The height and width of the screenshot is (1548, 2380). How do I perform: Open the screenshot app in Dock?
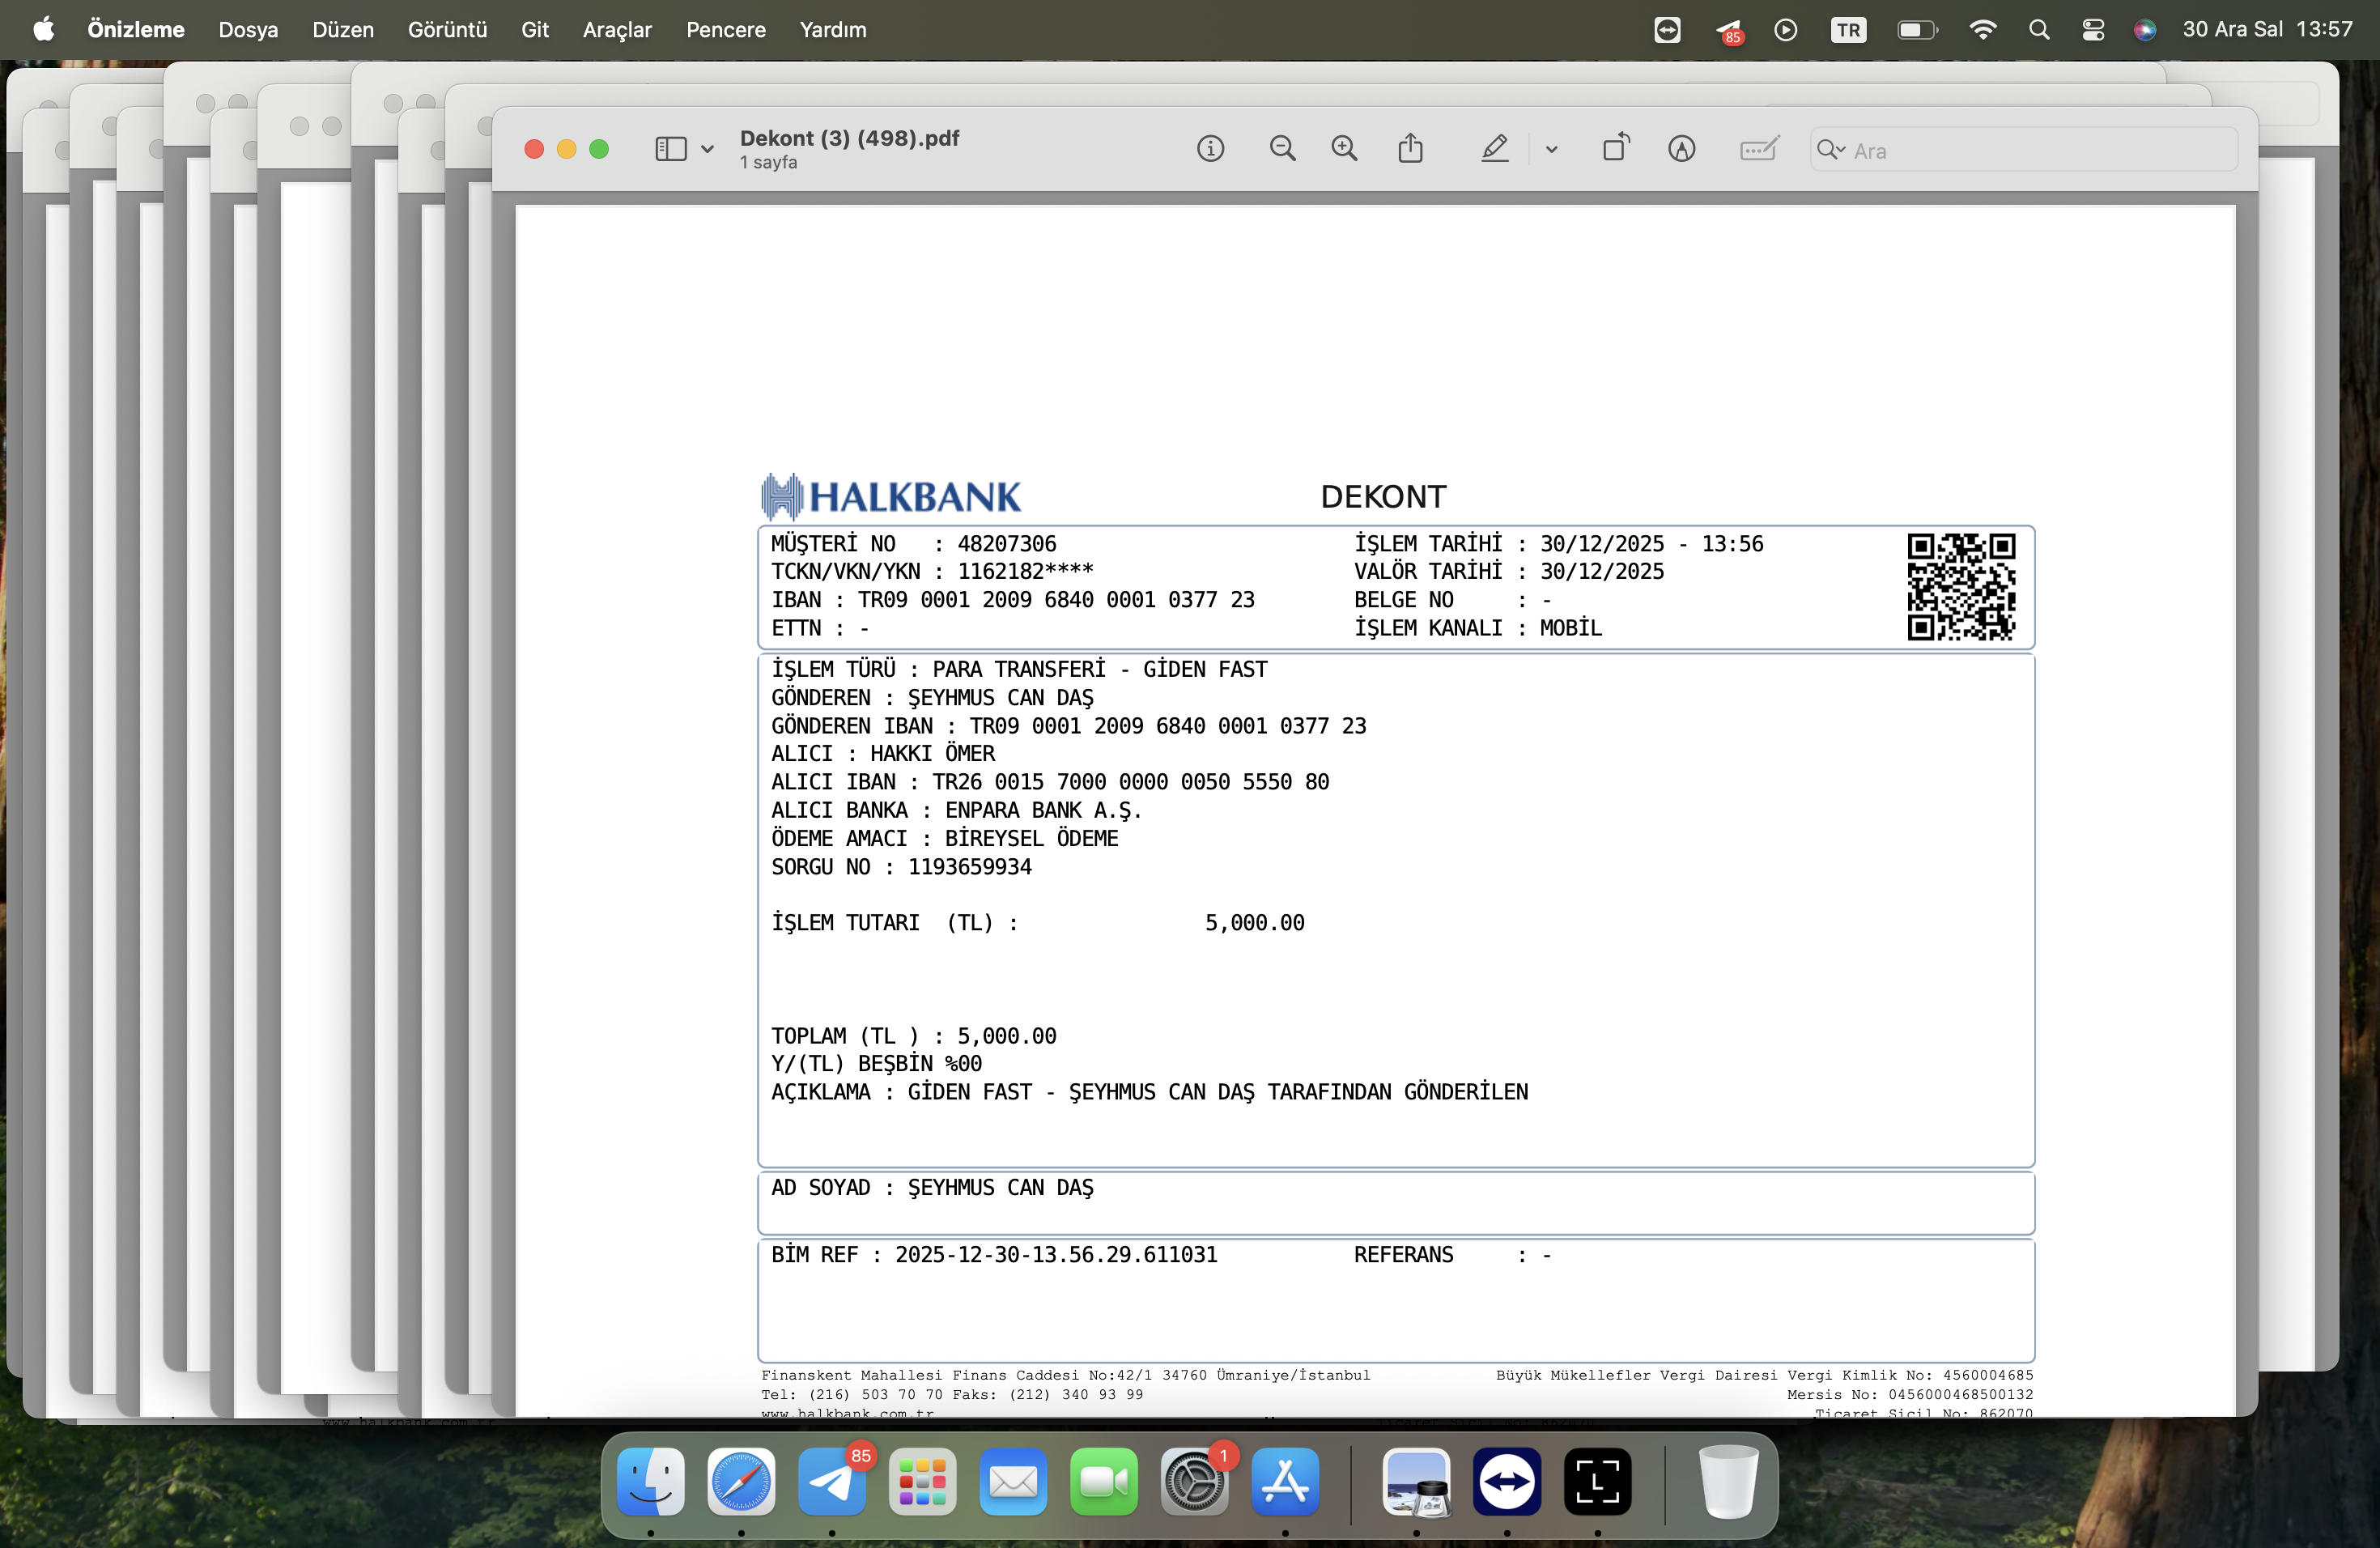coord(1597,1481)
